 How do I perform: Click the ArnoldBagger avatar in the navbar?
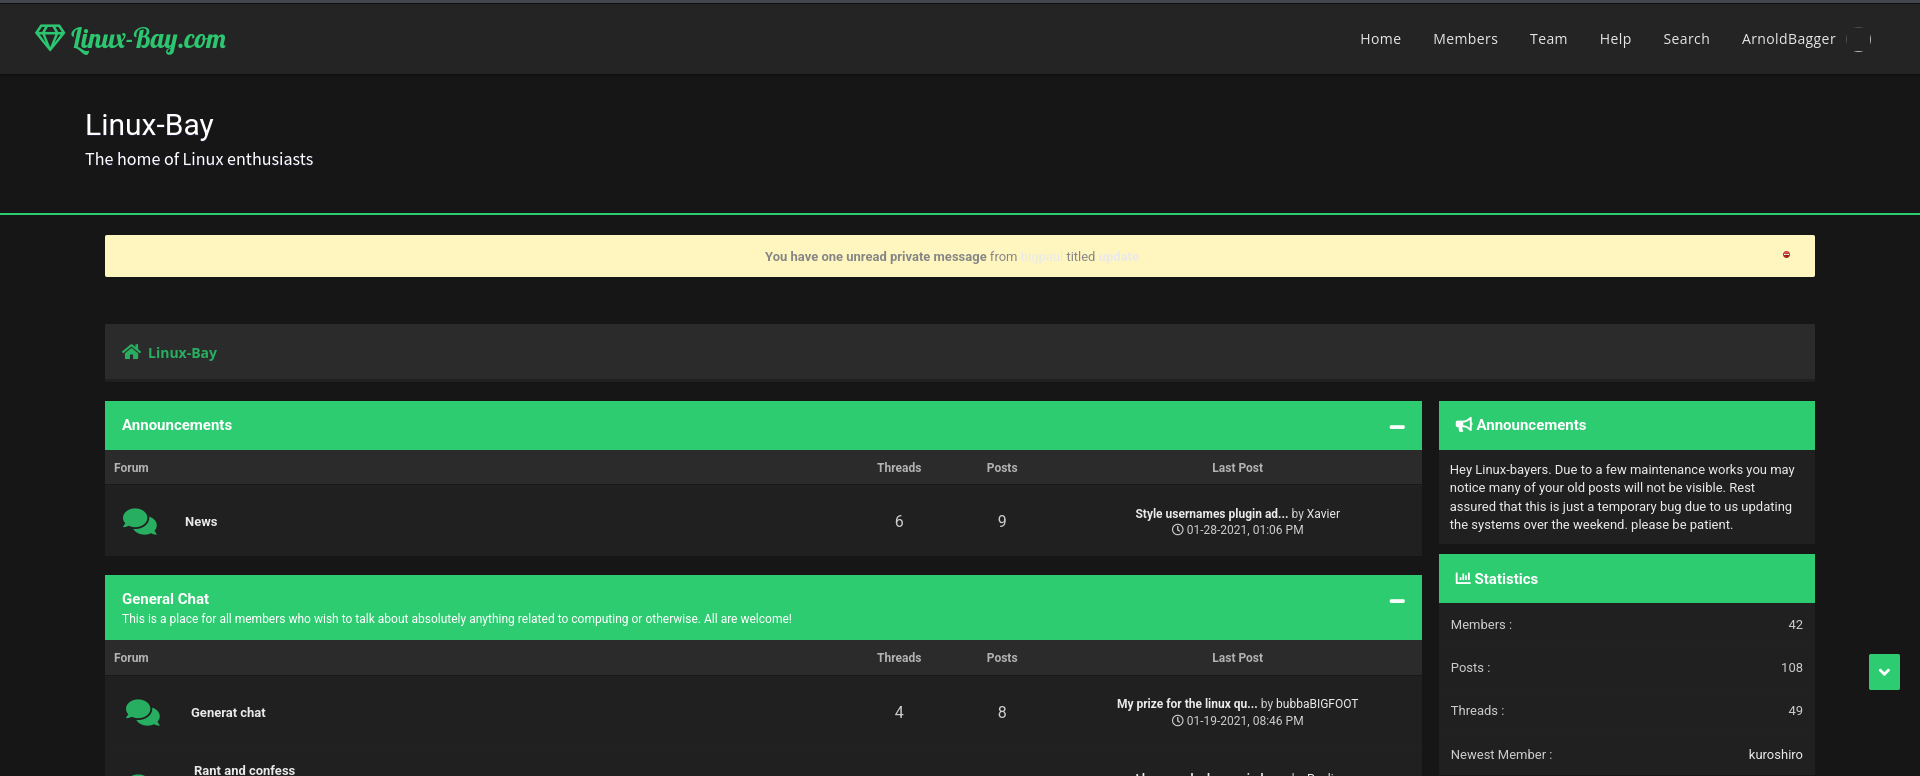pyautogui.click(x=1858, y=39)
